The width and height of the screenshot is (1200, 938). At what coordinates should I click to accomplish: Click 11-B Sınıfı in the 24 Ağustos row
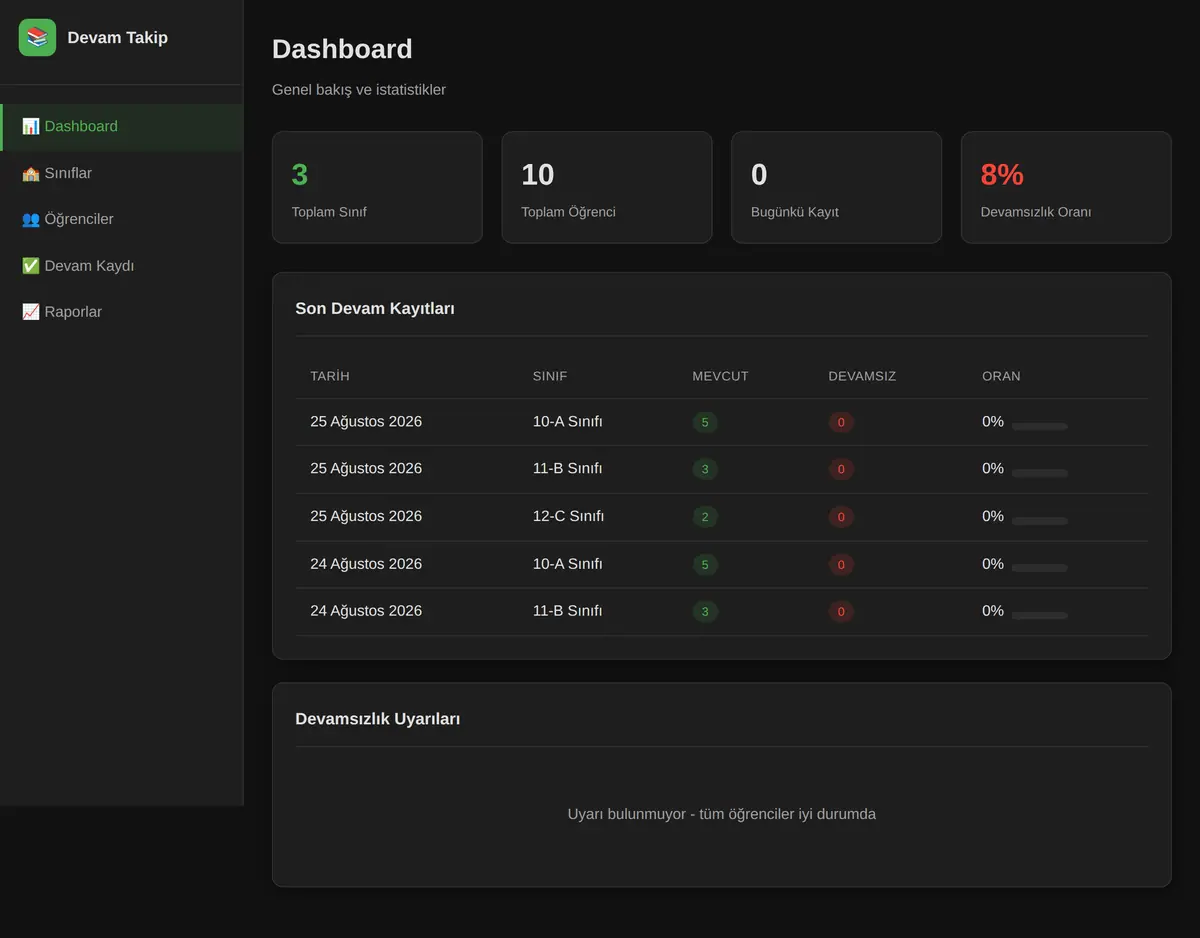[567, 611]
